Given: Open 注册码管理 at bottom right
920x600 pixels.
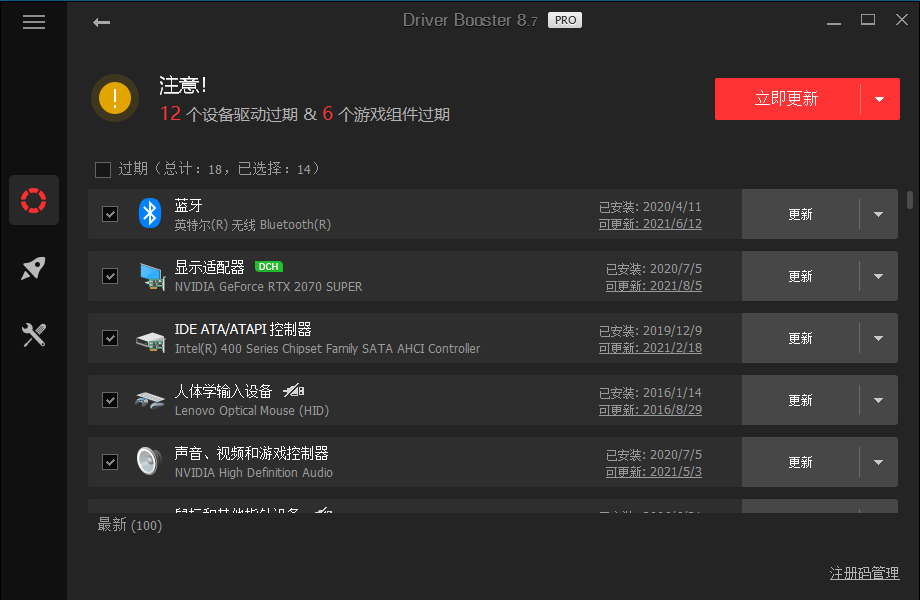Looking at the screenshot, I should pos(866,573).
